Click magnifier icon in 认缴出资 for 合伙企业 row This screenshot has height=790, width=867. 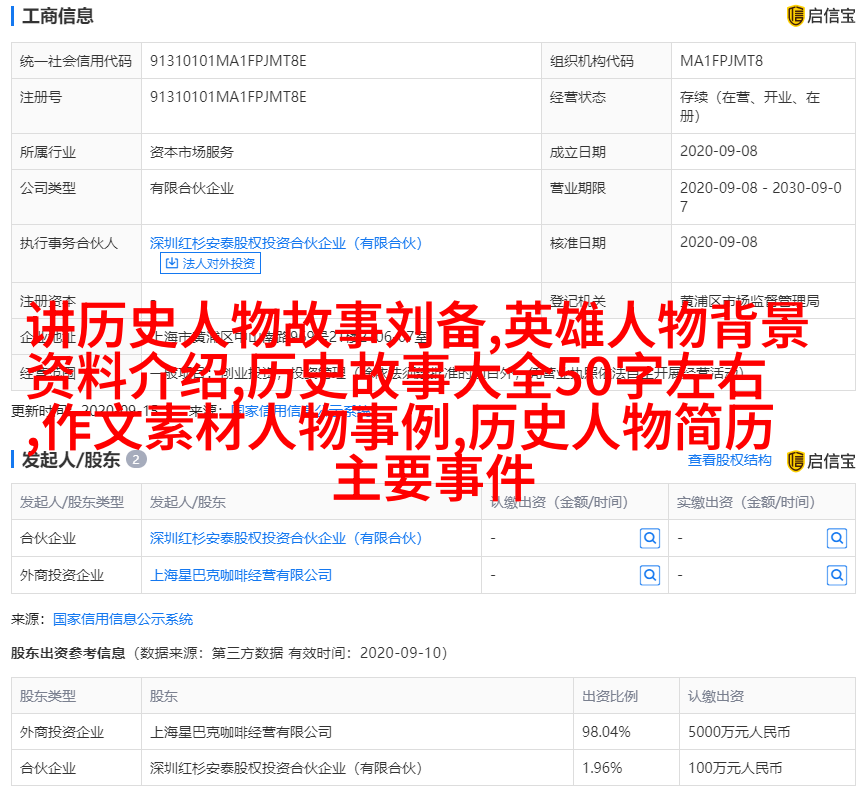(x=650, y=538)
